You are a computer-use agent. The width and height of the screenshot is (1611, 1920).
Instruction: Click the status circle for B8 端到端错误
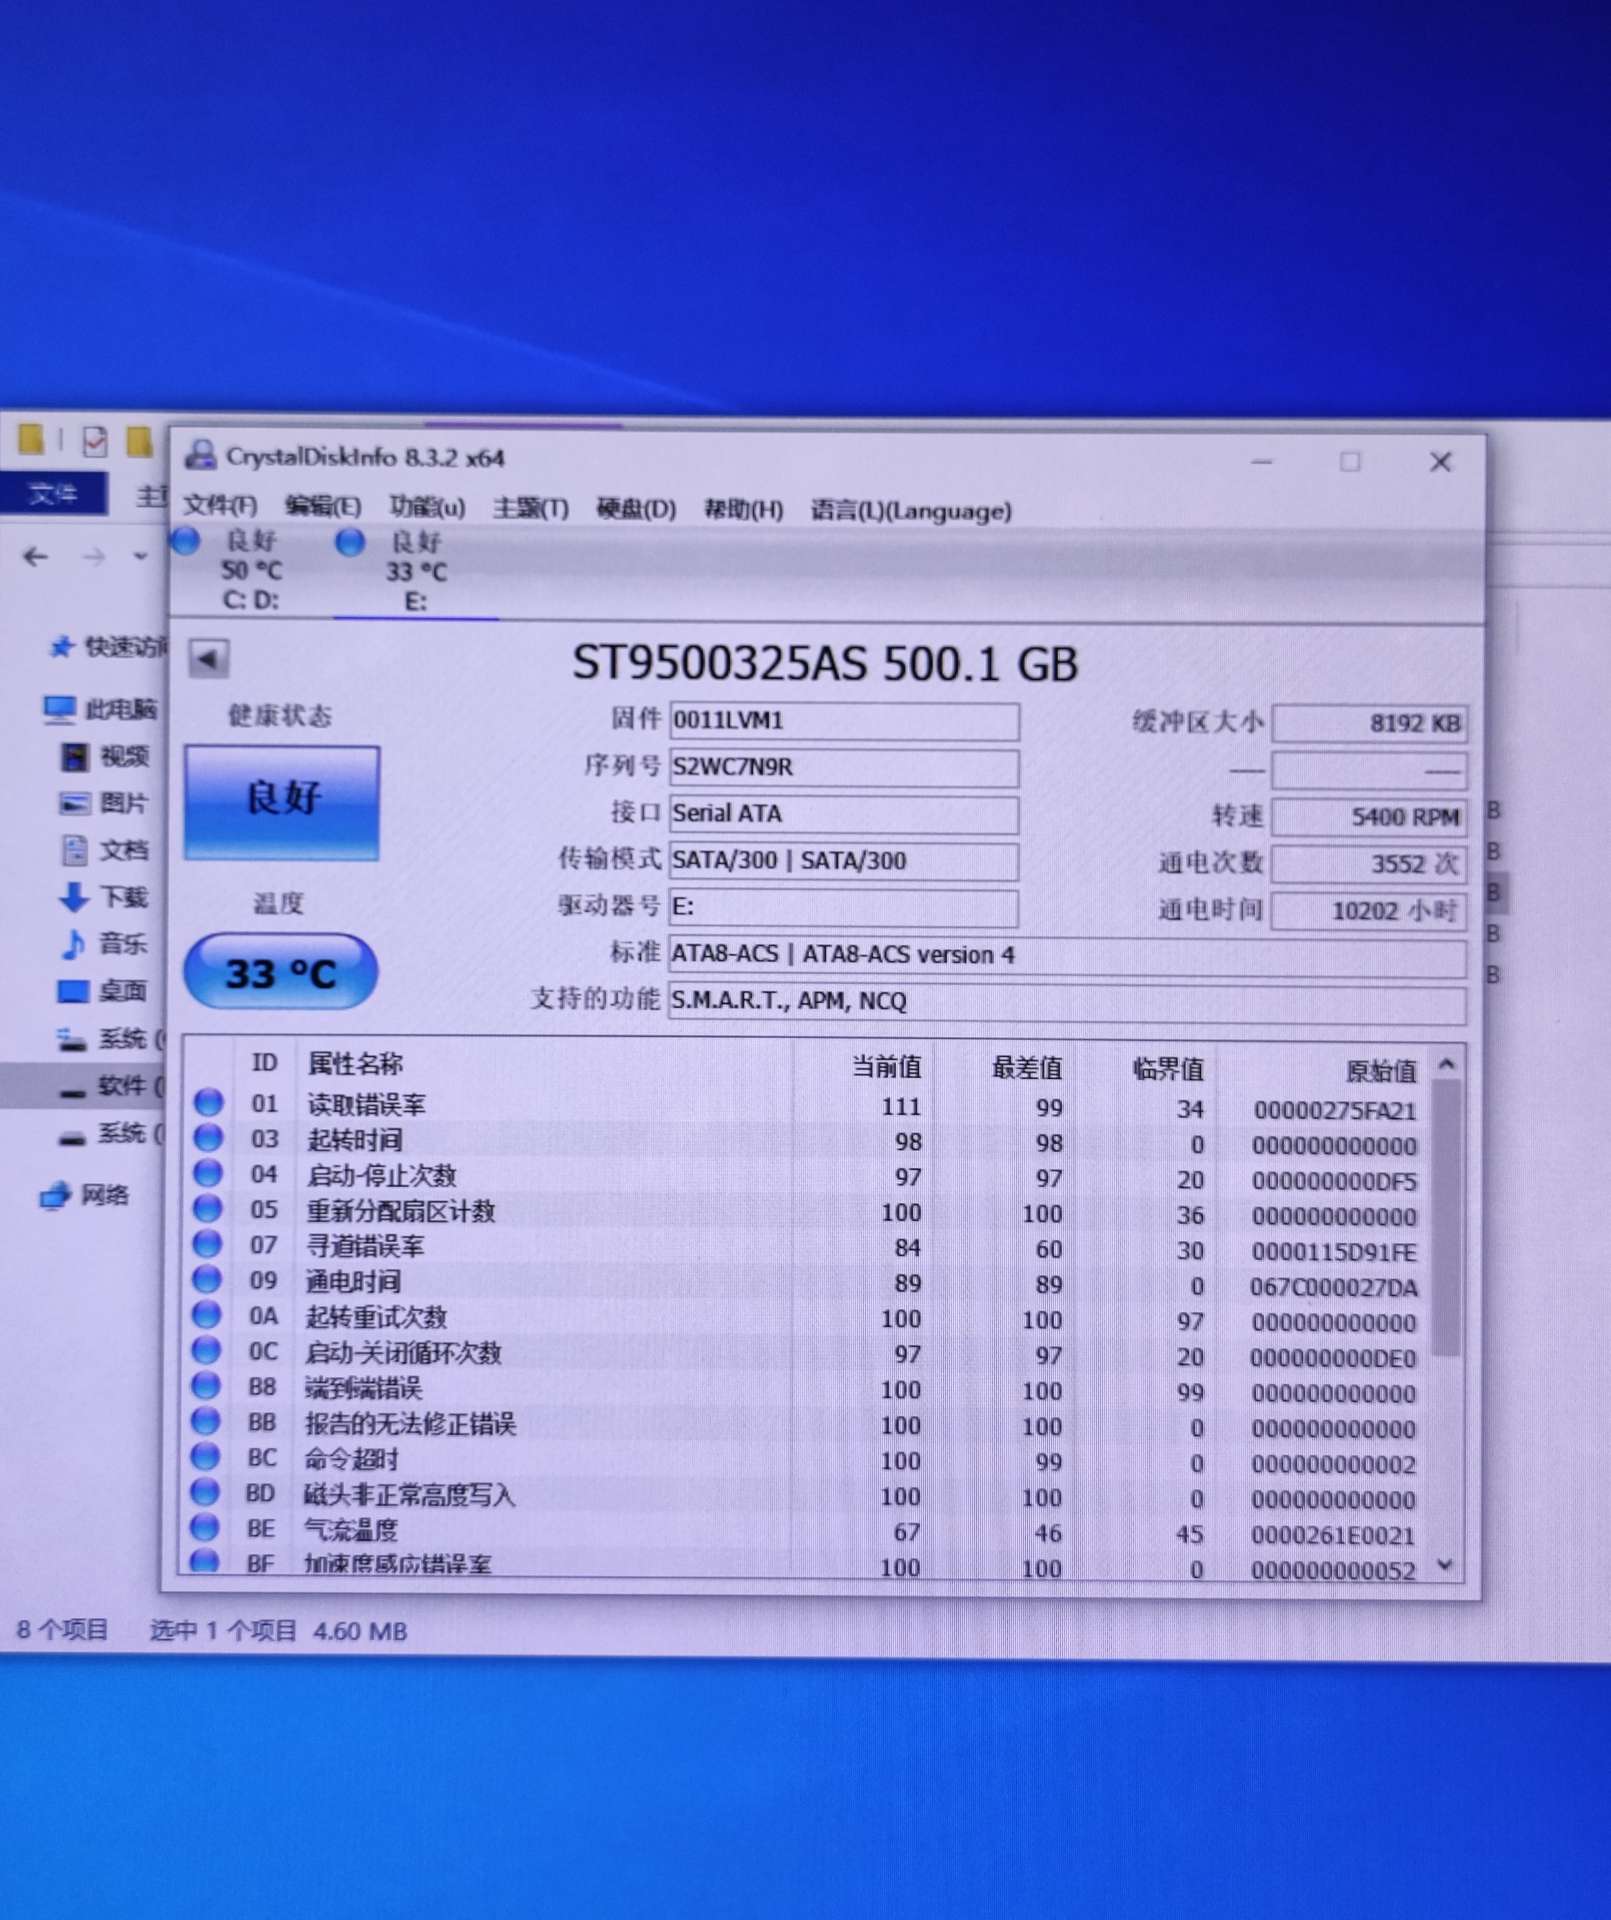206,1385
